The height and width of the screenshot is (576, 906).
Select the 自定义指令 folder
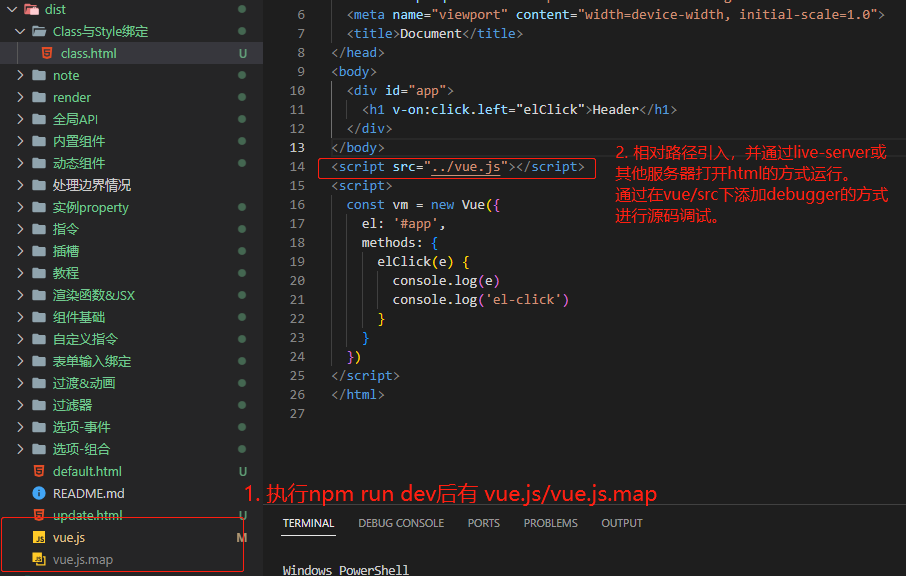[85, 339]
